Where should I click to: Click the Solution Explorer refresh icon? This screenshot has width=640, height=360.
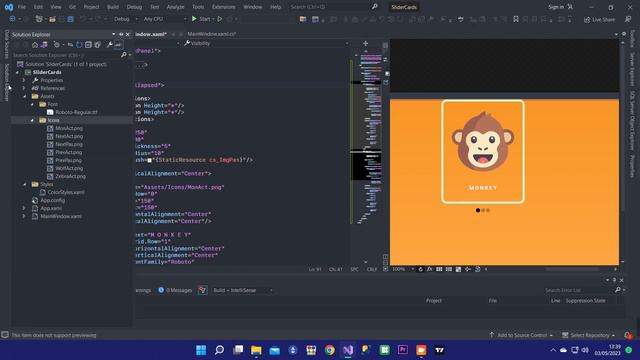pos(79,45)
